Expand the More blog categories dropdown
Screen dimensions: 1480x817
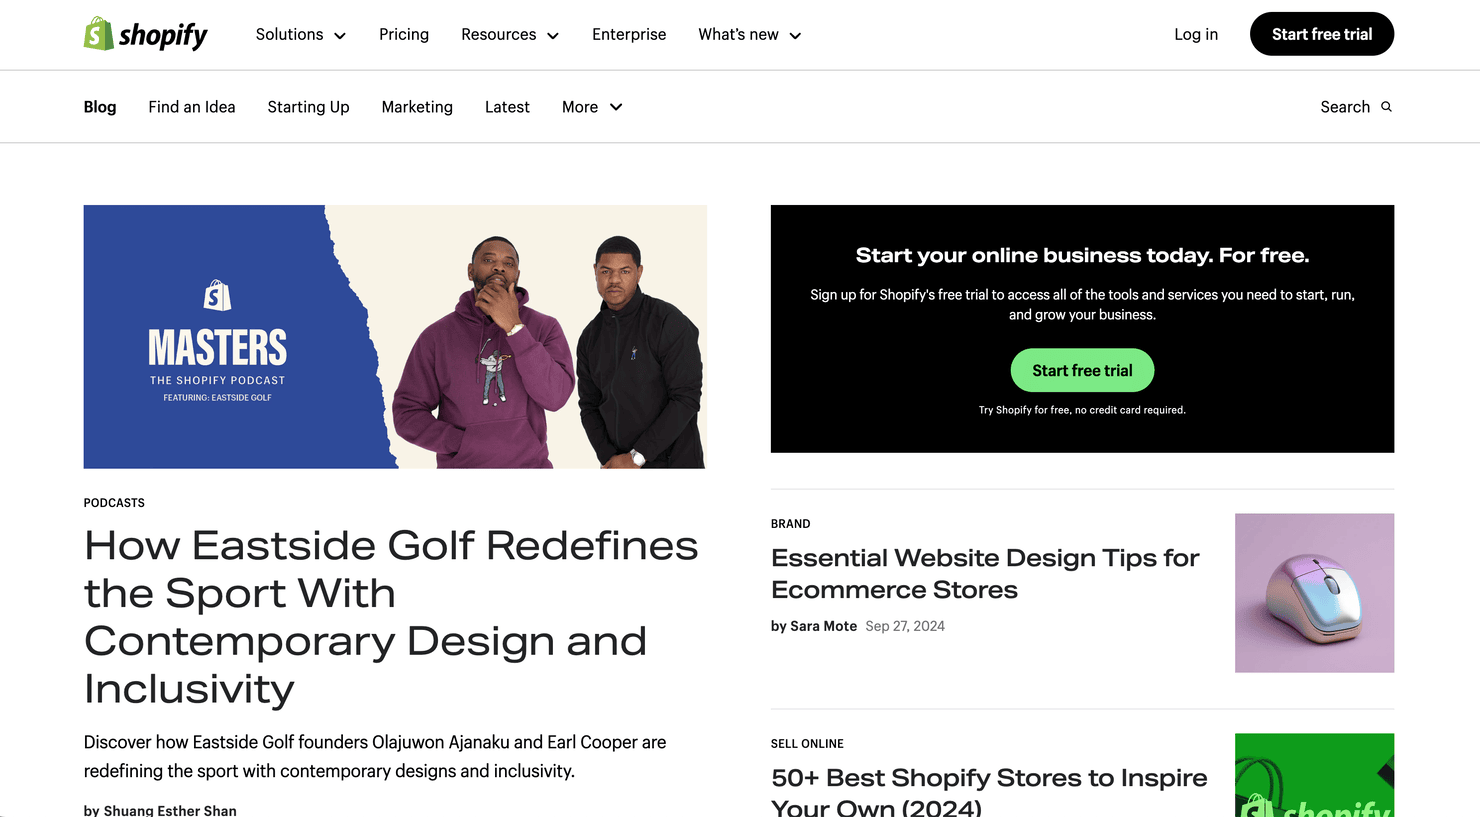592,107
